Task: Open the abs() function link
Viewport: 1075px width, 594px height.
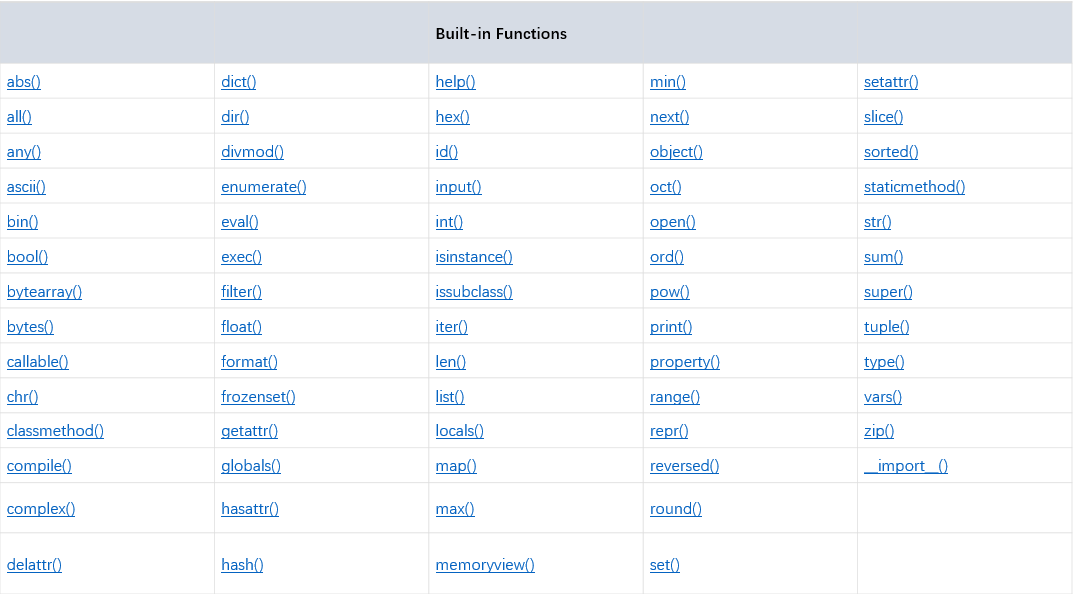Action: [24, 82]
